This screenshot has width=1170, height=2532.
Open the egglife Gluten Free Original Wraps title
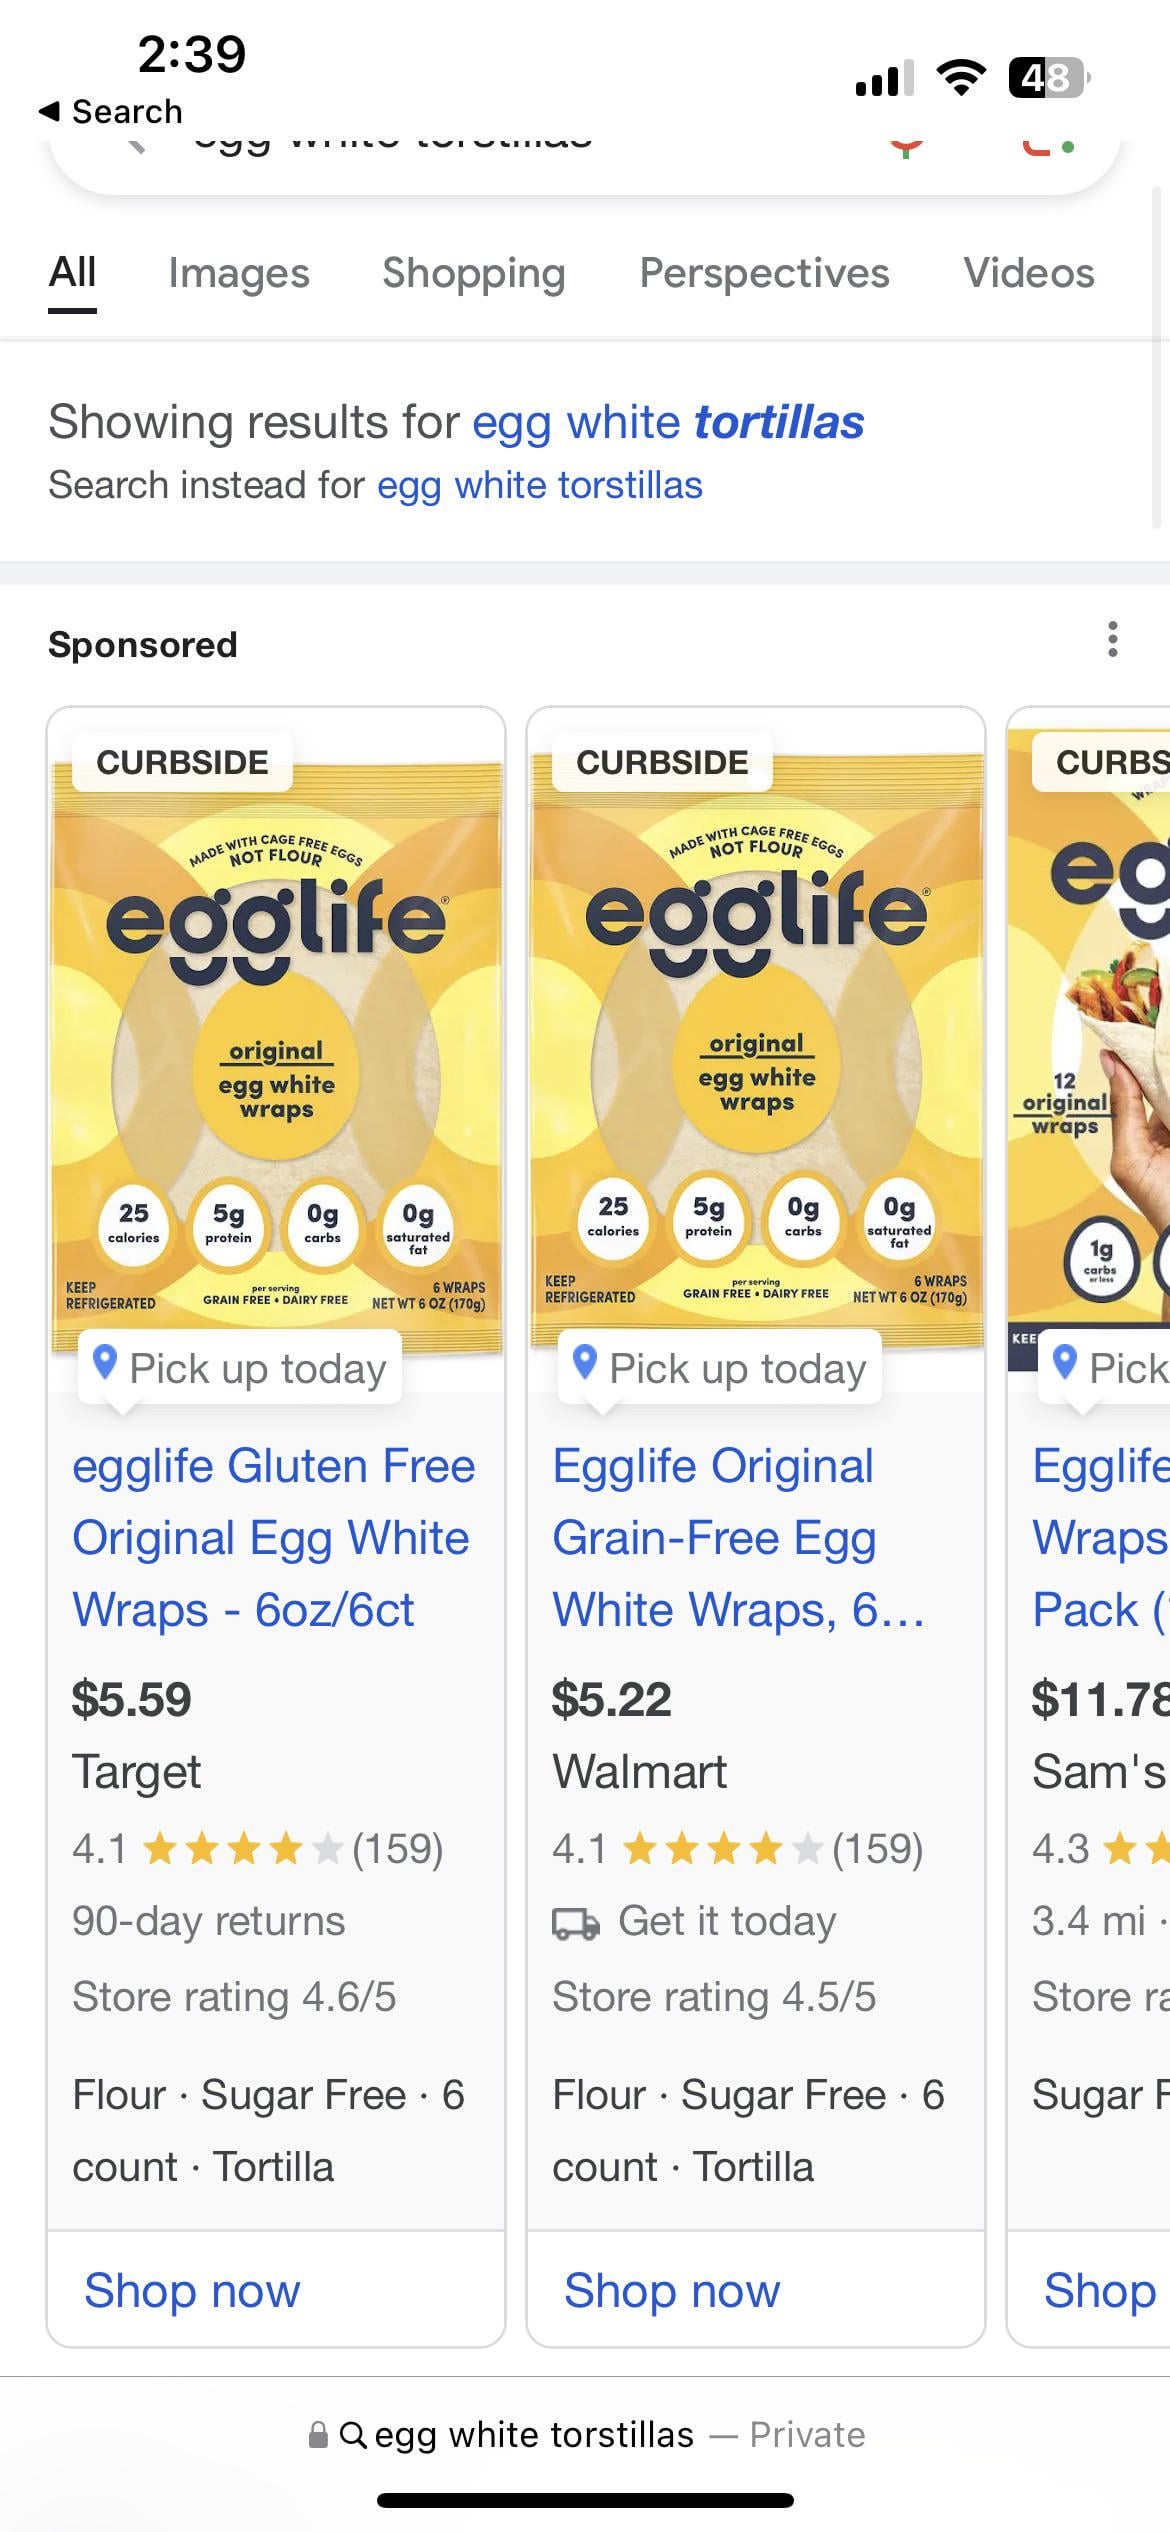coord(273,1538)
